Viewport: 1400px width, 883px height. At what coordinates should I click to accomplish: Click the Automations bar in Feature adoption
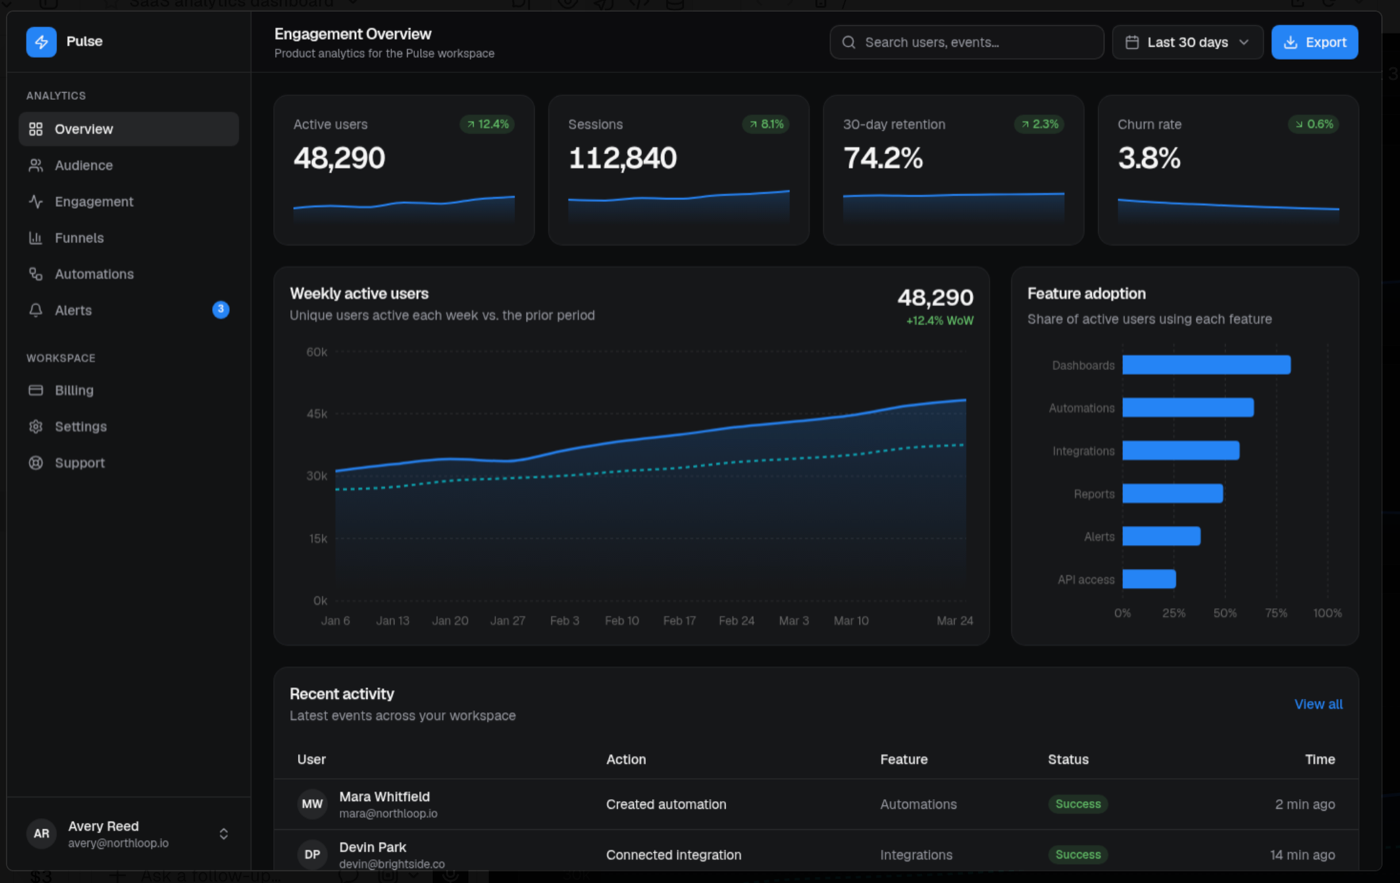pyautogui.click(x=1188, y=408)
